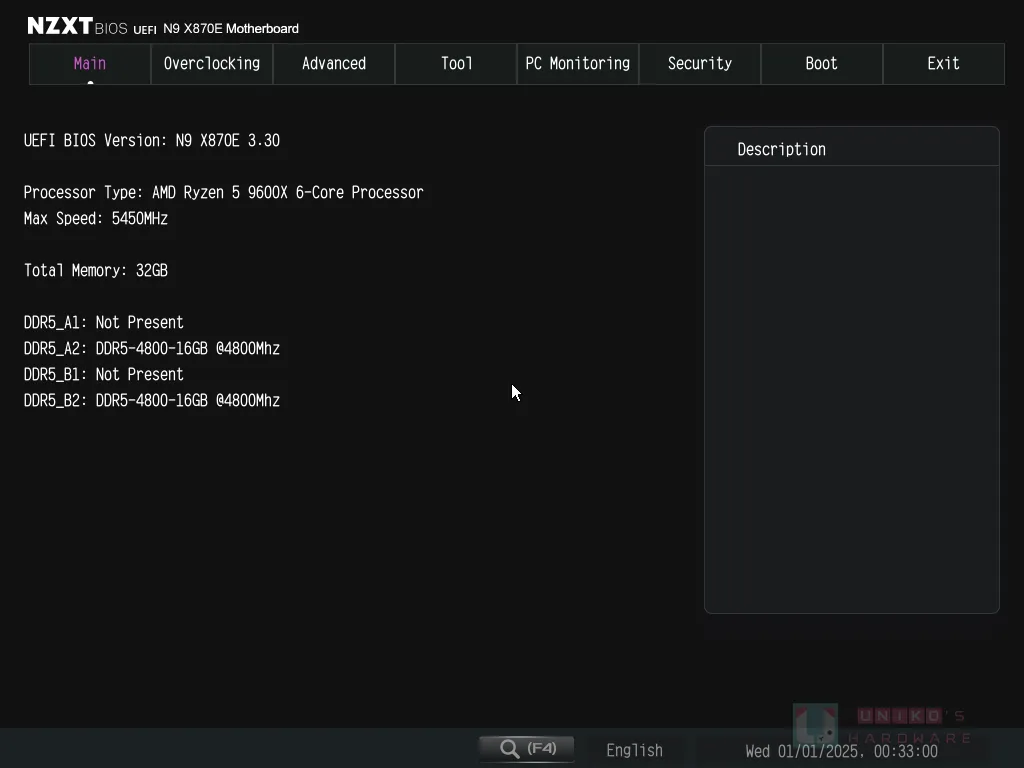1024x768 pixels.
Task: Click the NZXT BIOS logo
Action: 77,26
